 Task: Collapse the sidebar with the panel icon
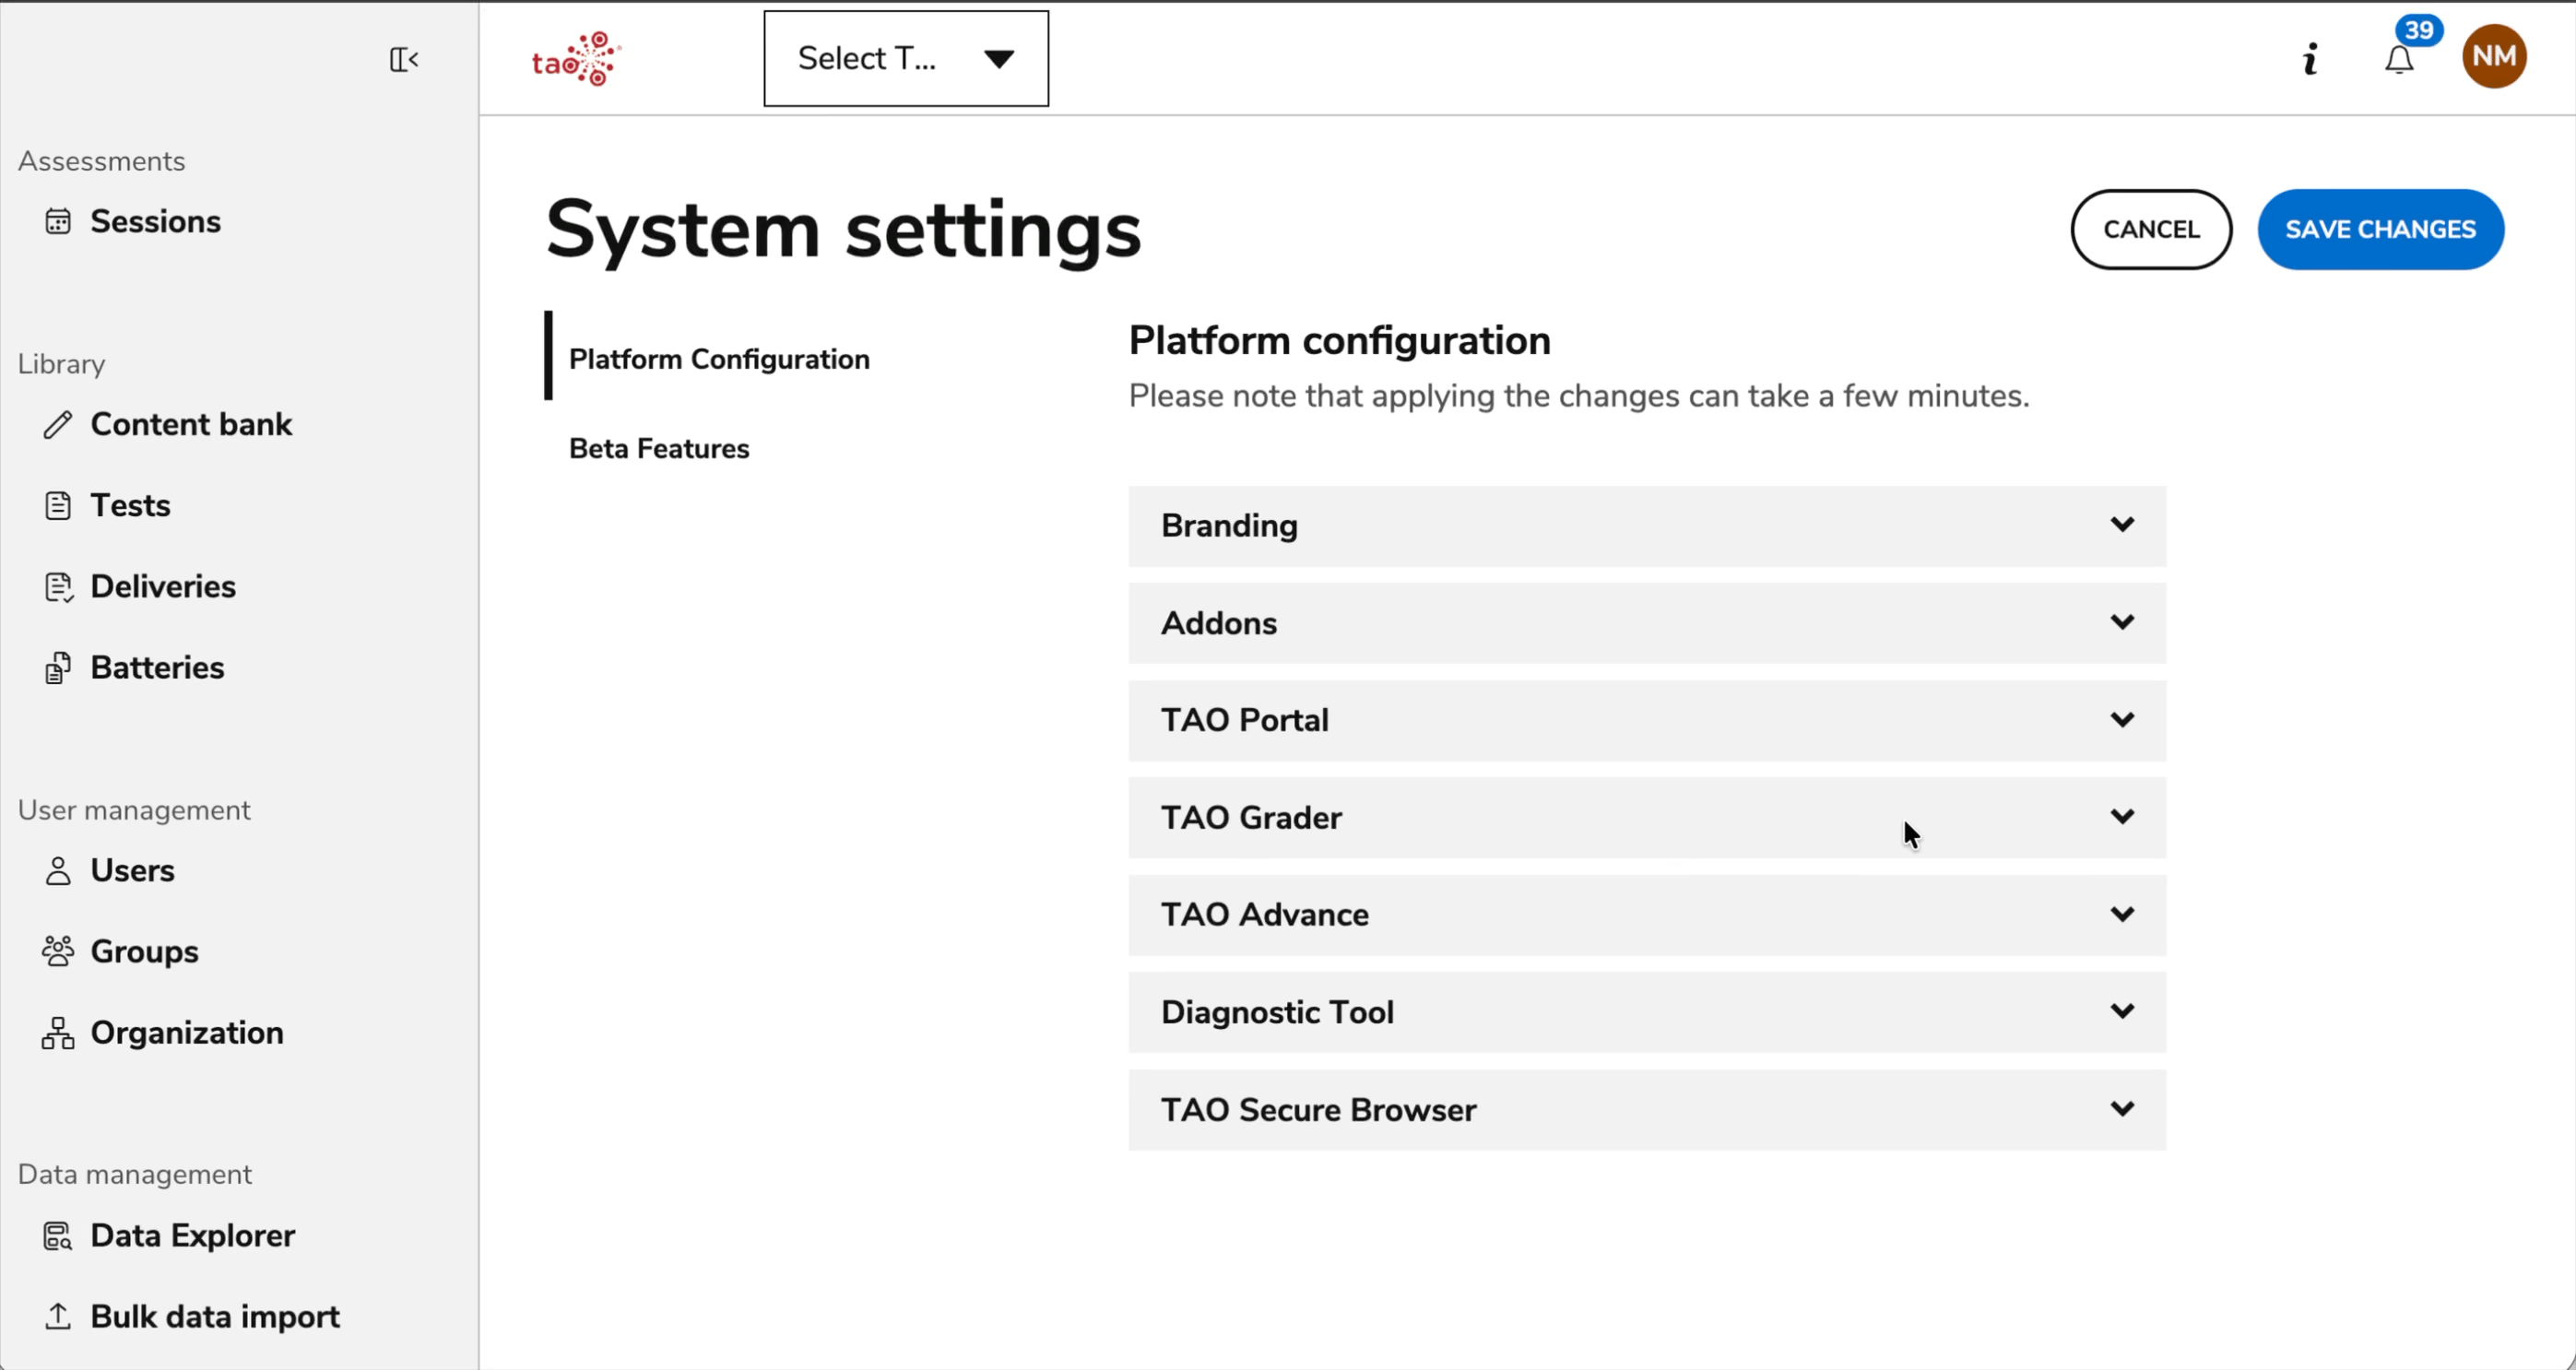(404, 60)
